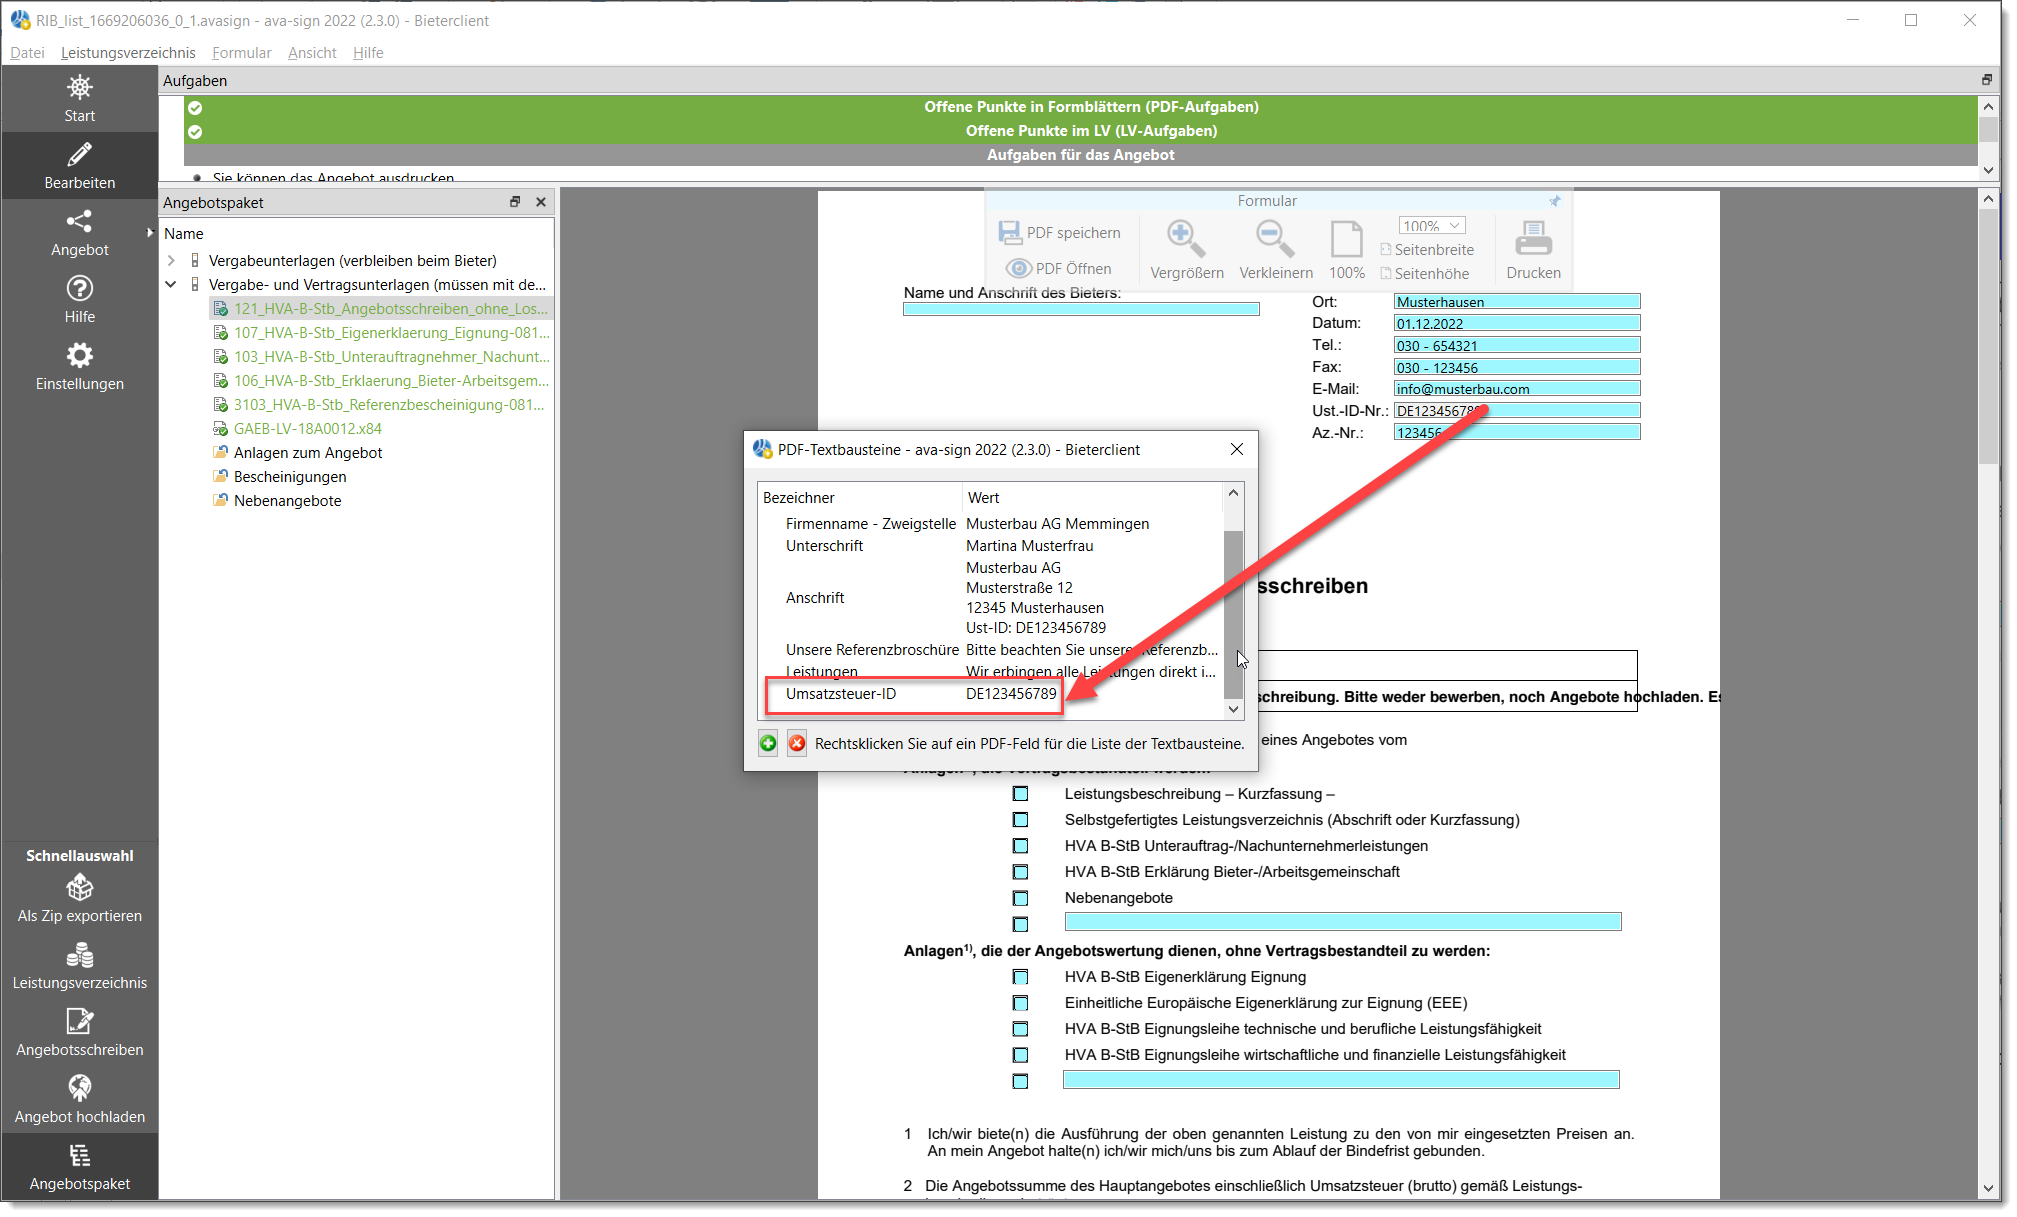Add a text block with green plus
Viewport: 2017px width, 1217px height.
[768, 744]
